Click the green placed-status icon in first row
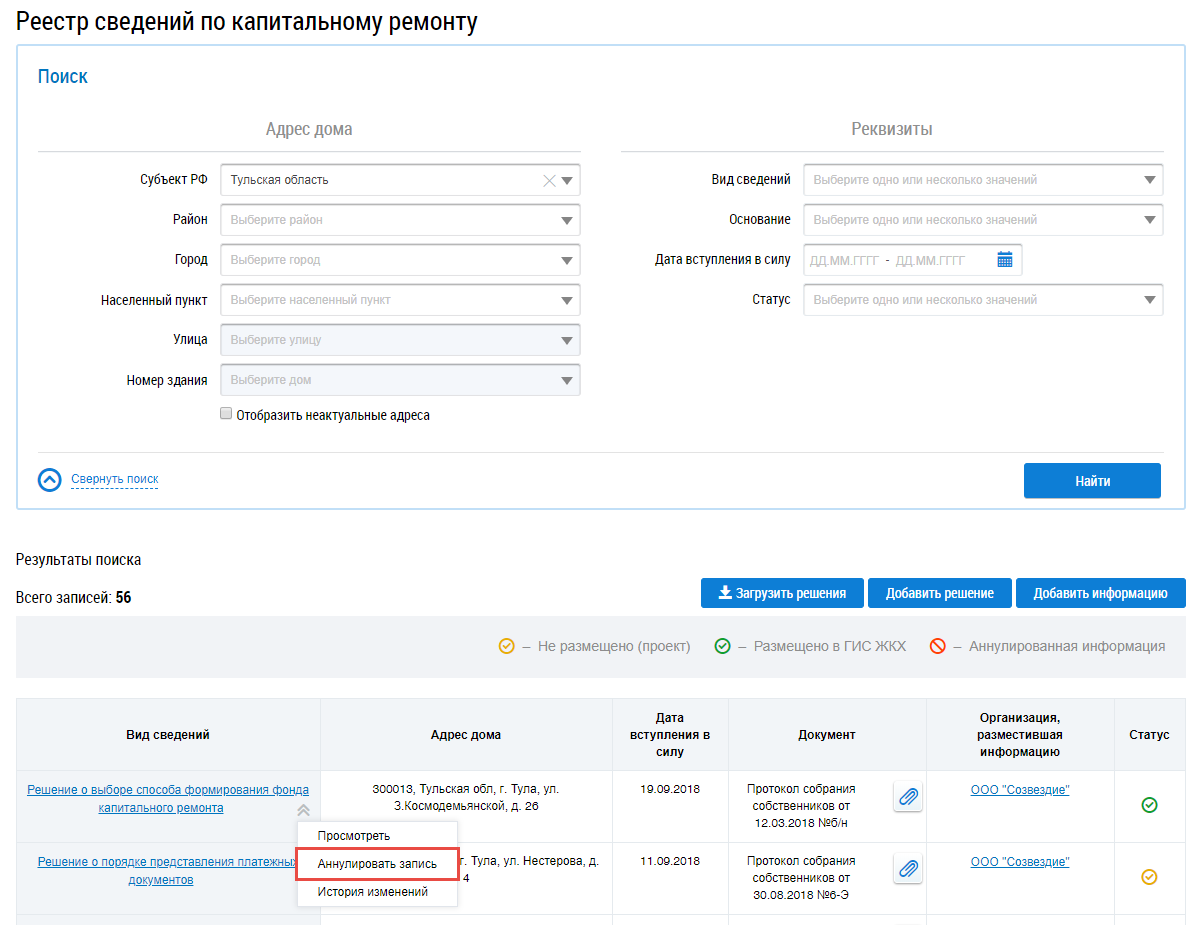 point(1149,805)
